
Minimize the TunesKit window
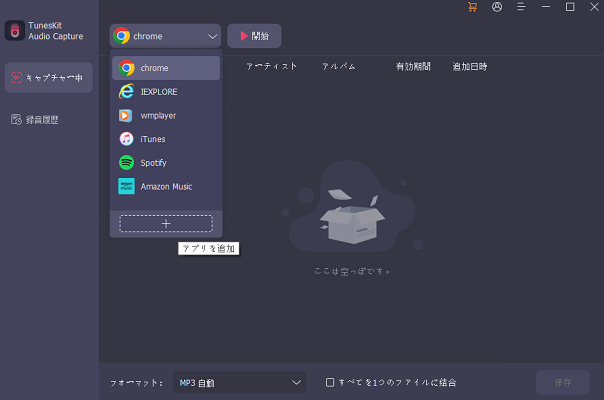click(x=546, y=7)
